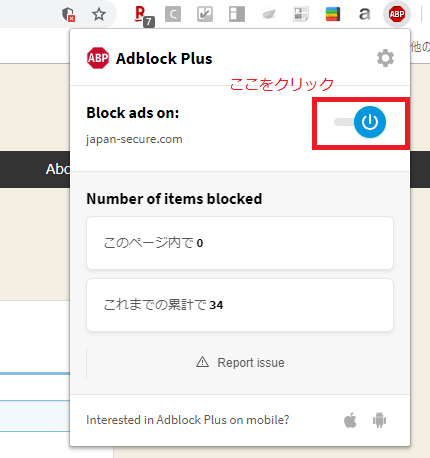Click the split-panel layout extension icon
The height and width of the screenshot is (458, 430).
237,14
